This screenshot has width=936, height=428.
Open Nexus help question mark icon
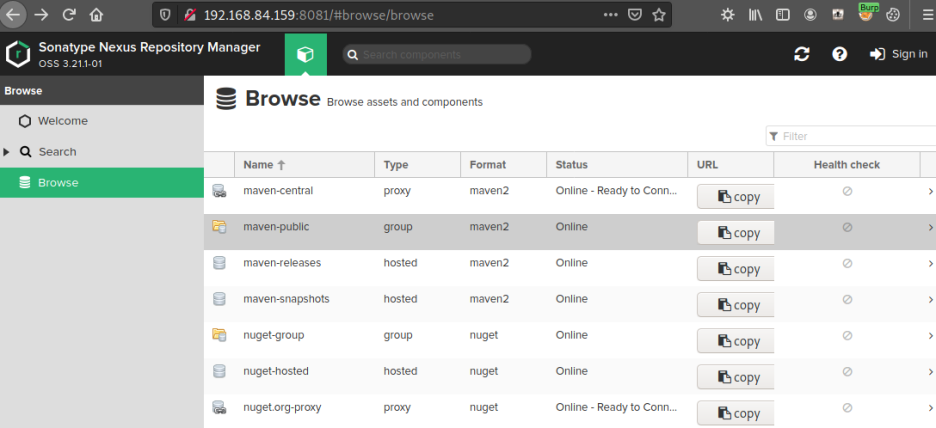click(839, 54)
